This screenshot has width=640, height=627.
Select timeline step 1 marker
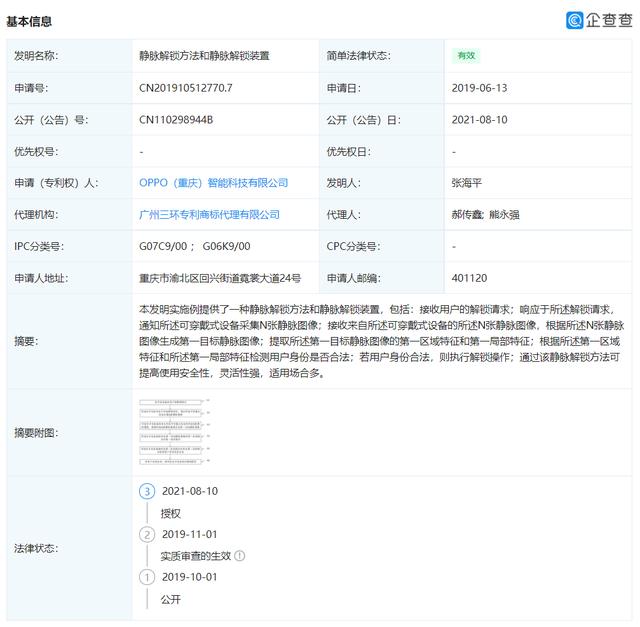click(147, 577)
